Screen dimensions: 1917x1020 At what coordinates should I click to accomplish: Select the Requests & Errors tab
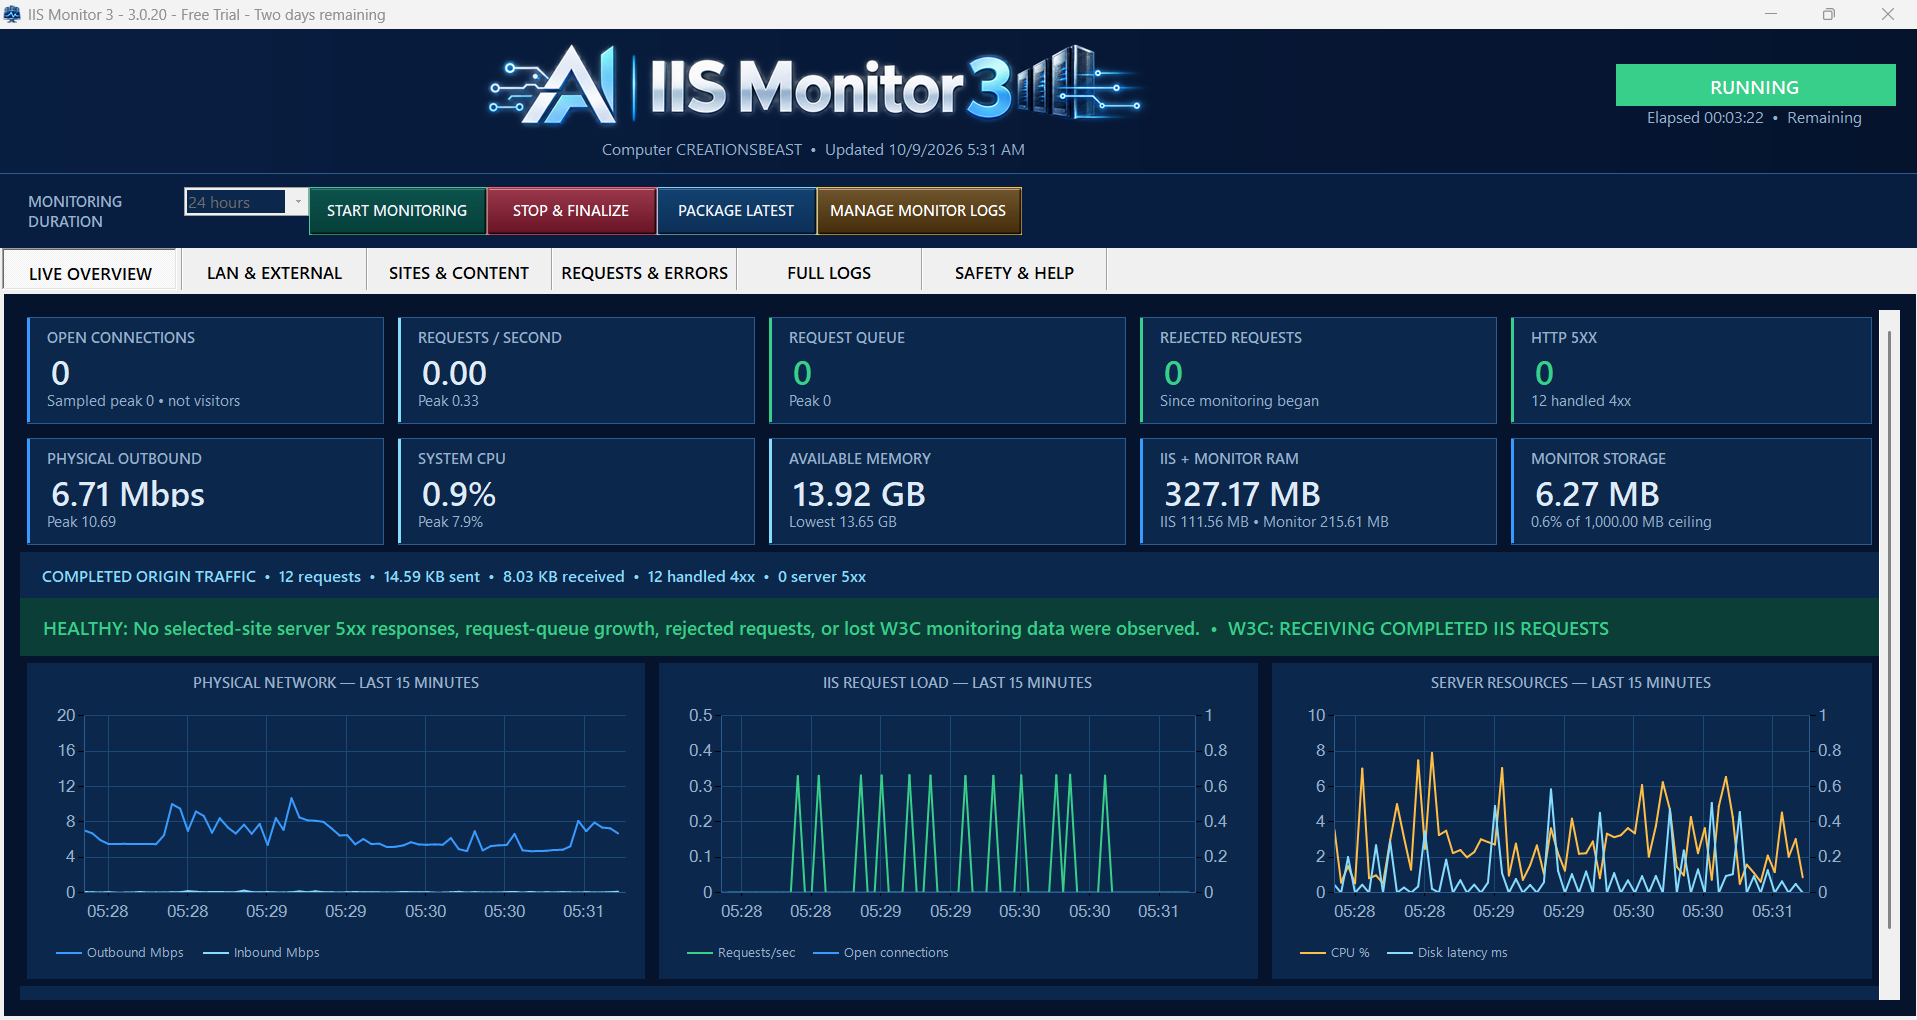tap(644, 272)
